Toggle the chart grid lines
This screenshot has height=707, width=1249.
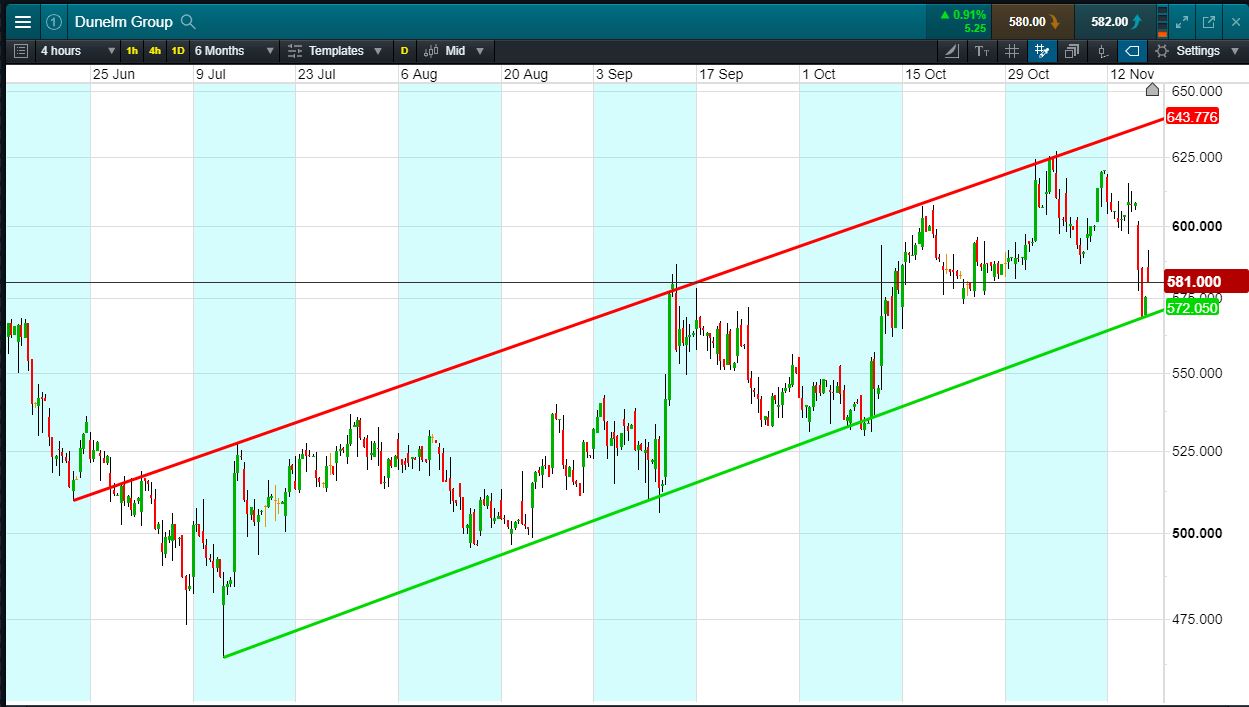tap(1012, 51)
